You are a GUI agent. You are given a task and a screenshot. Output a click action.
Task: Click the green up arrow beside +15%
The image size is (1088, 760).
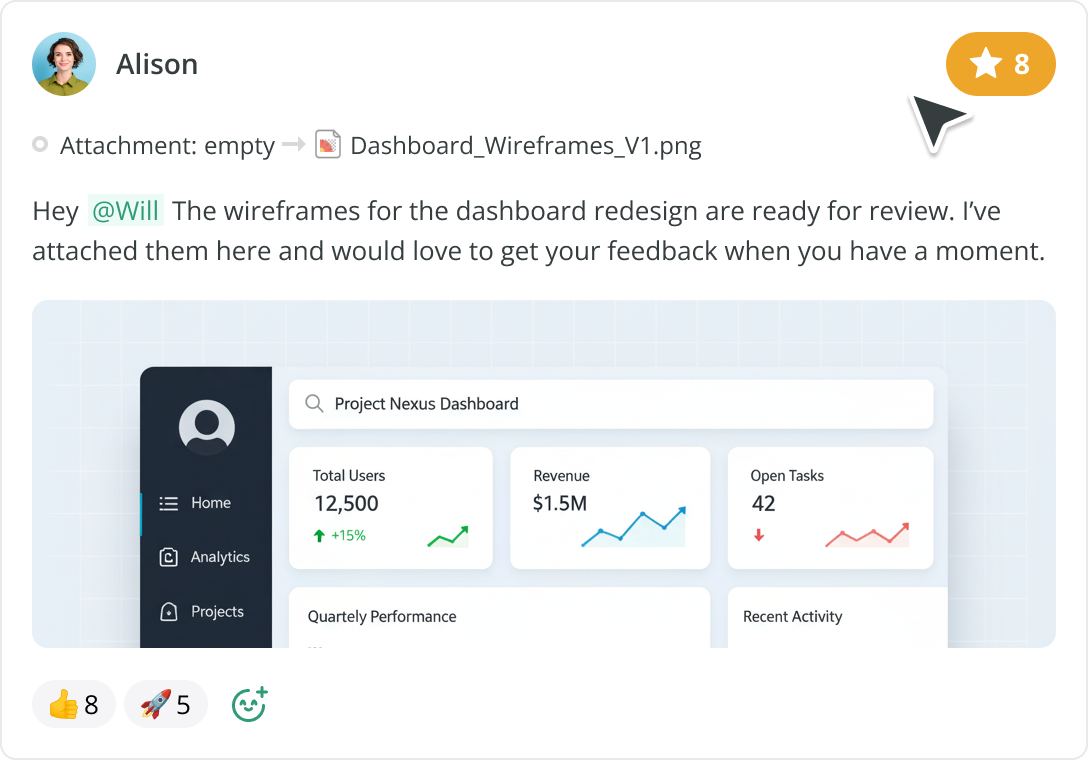[319, 536]
